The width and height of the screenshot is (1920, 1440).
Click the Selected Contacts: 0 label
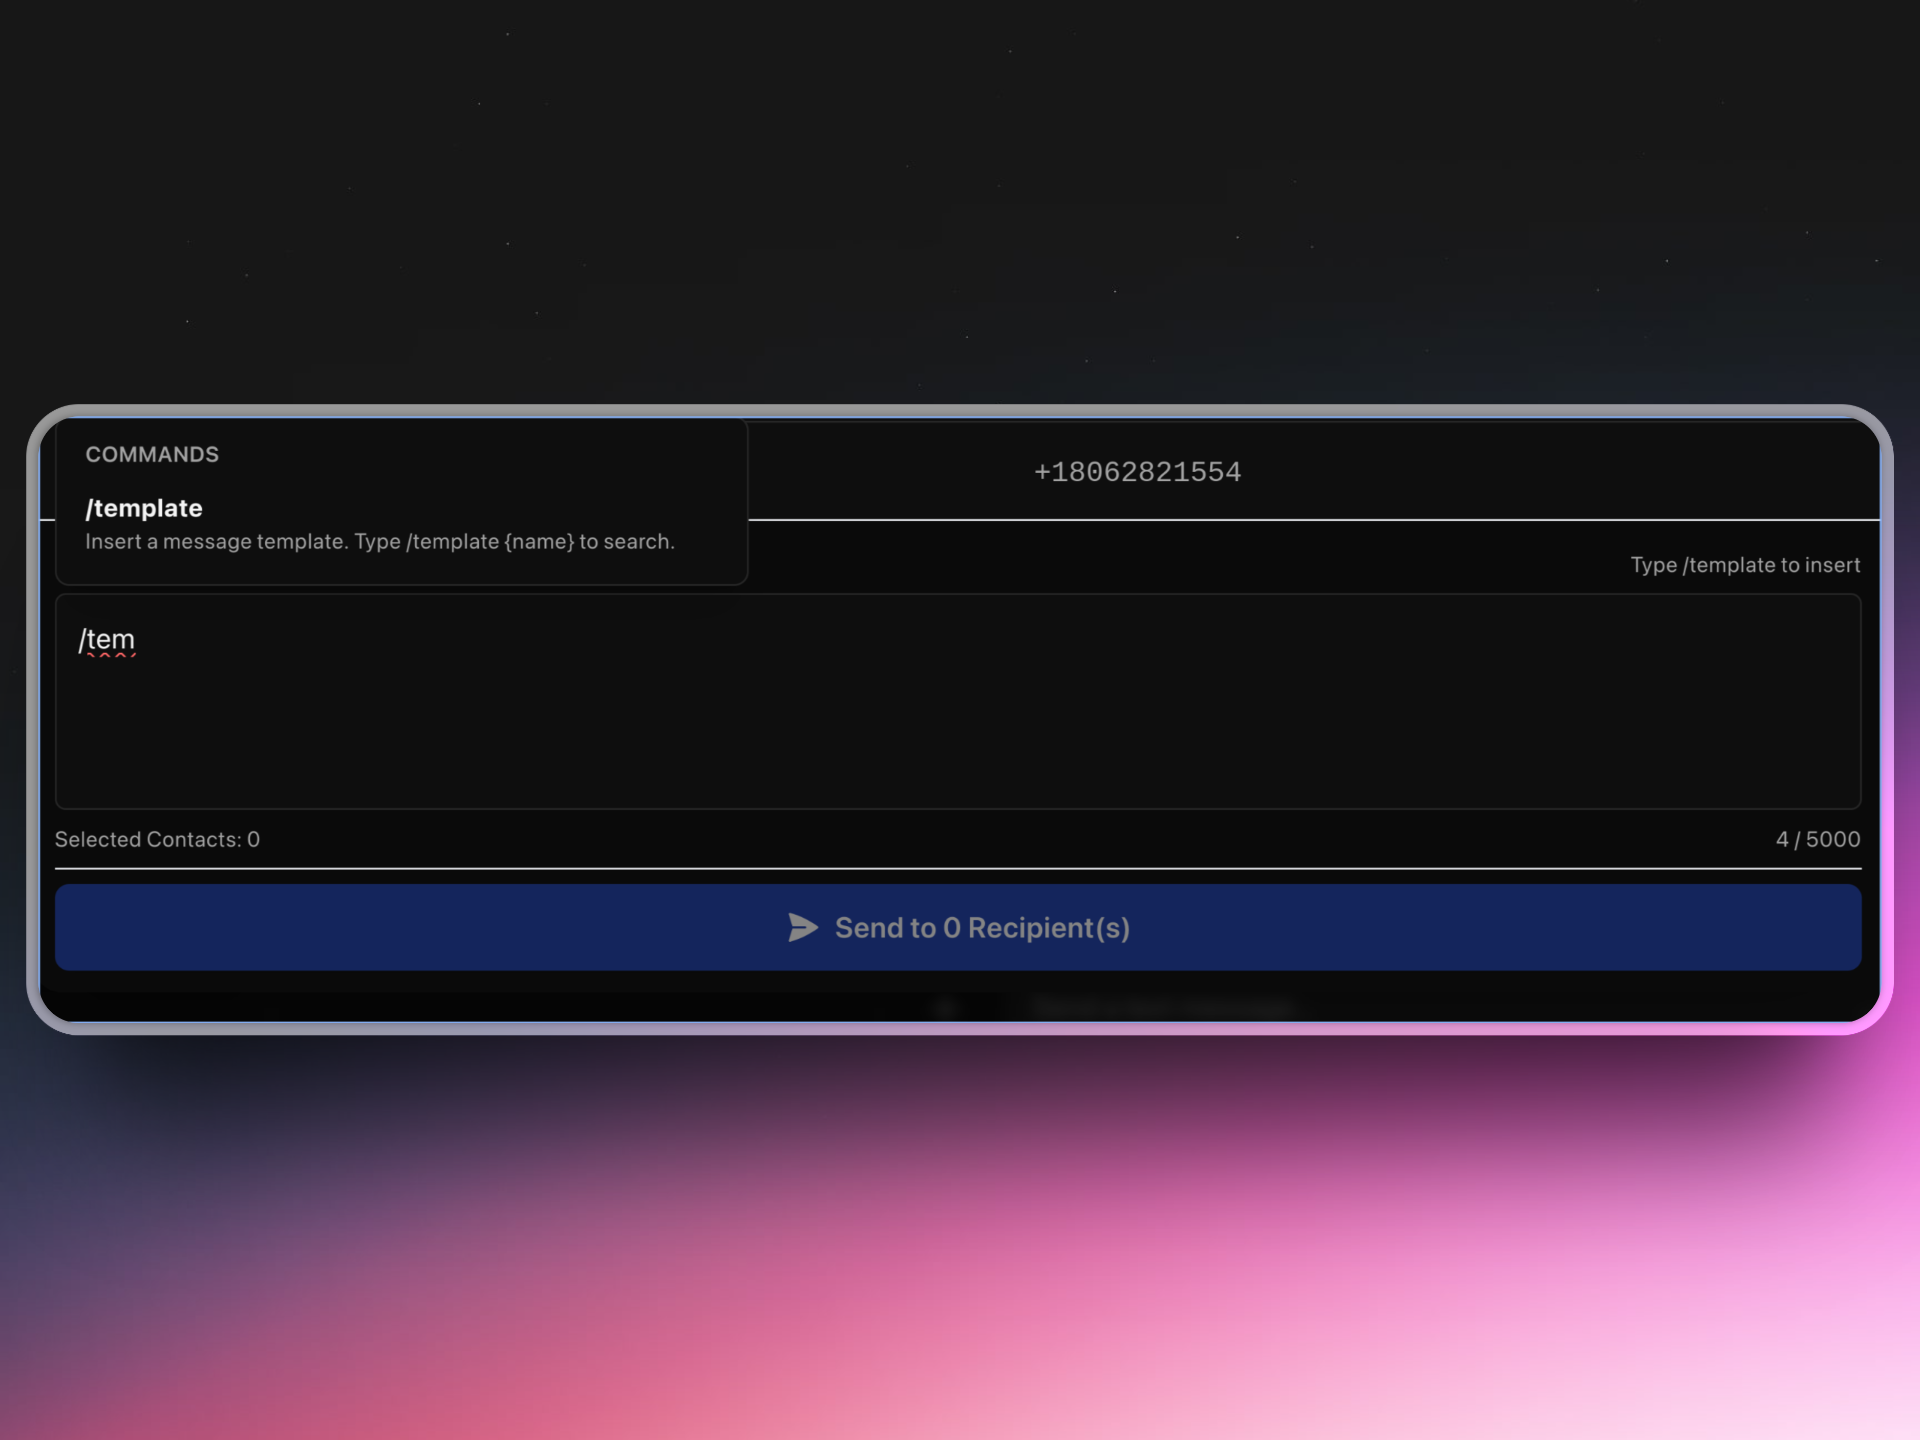coord(157,840)
